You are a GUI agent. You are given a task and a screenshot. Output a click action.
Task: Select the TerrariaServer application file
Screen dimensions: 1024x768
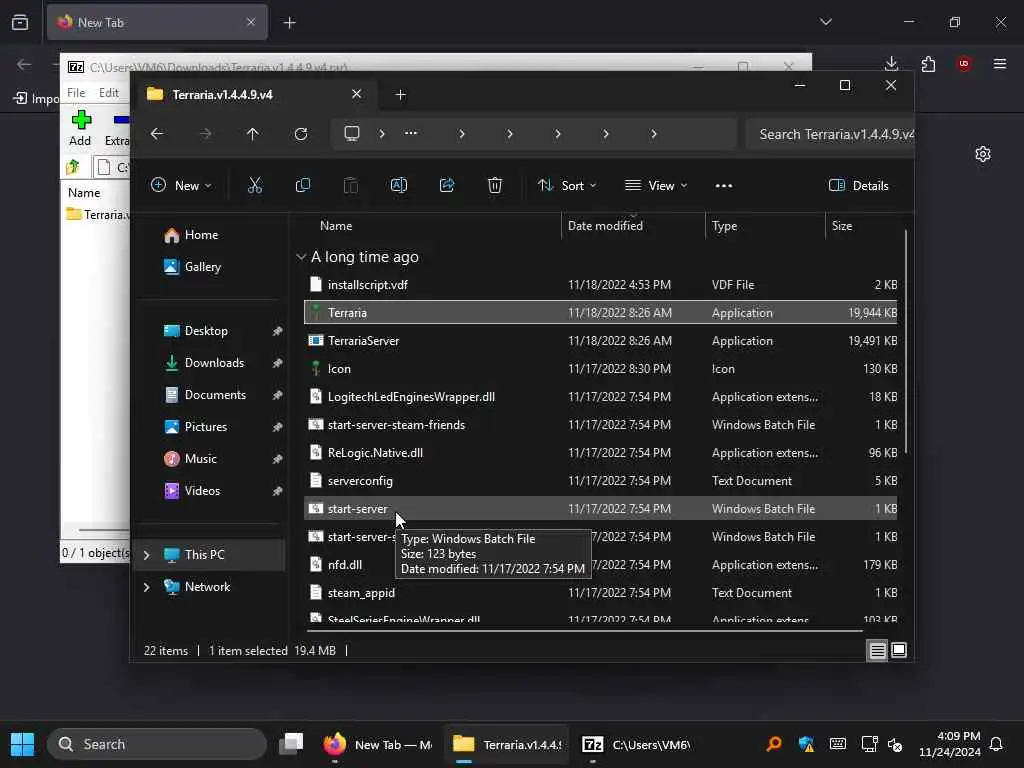pos(600,341)
